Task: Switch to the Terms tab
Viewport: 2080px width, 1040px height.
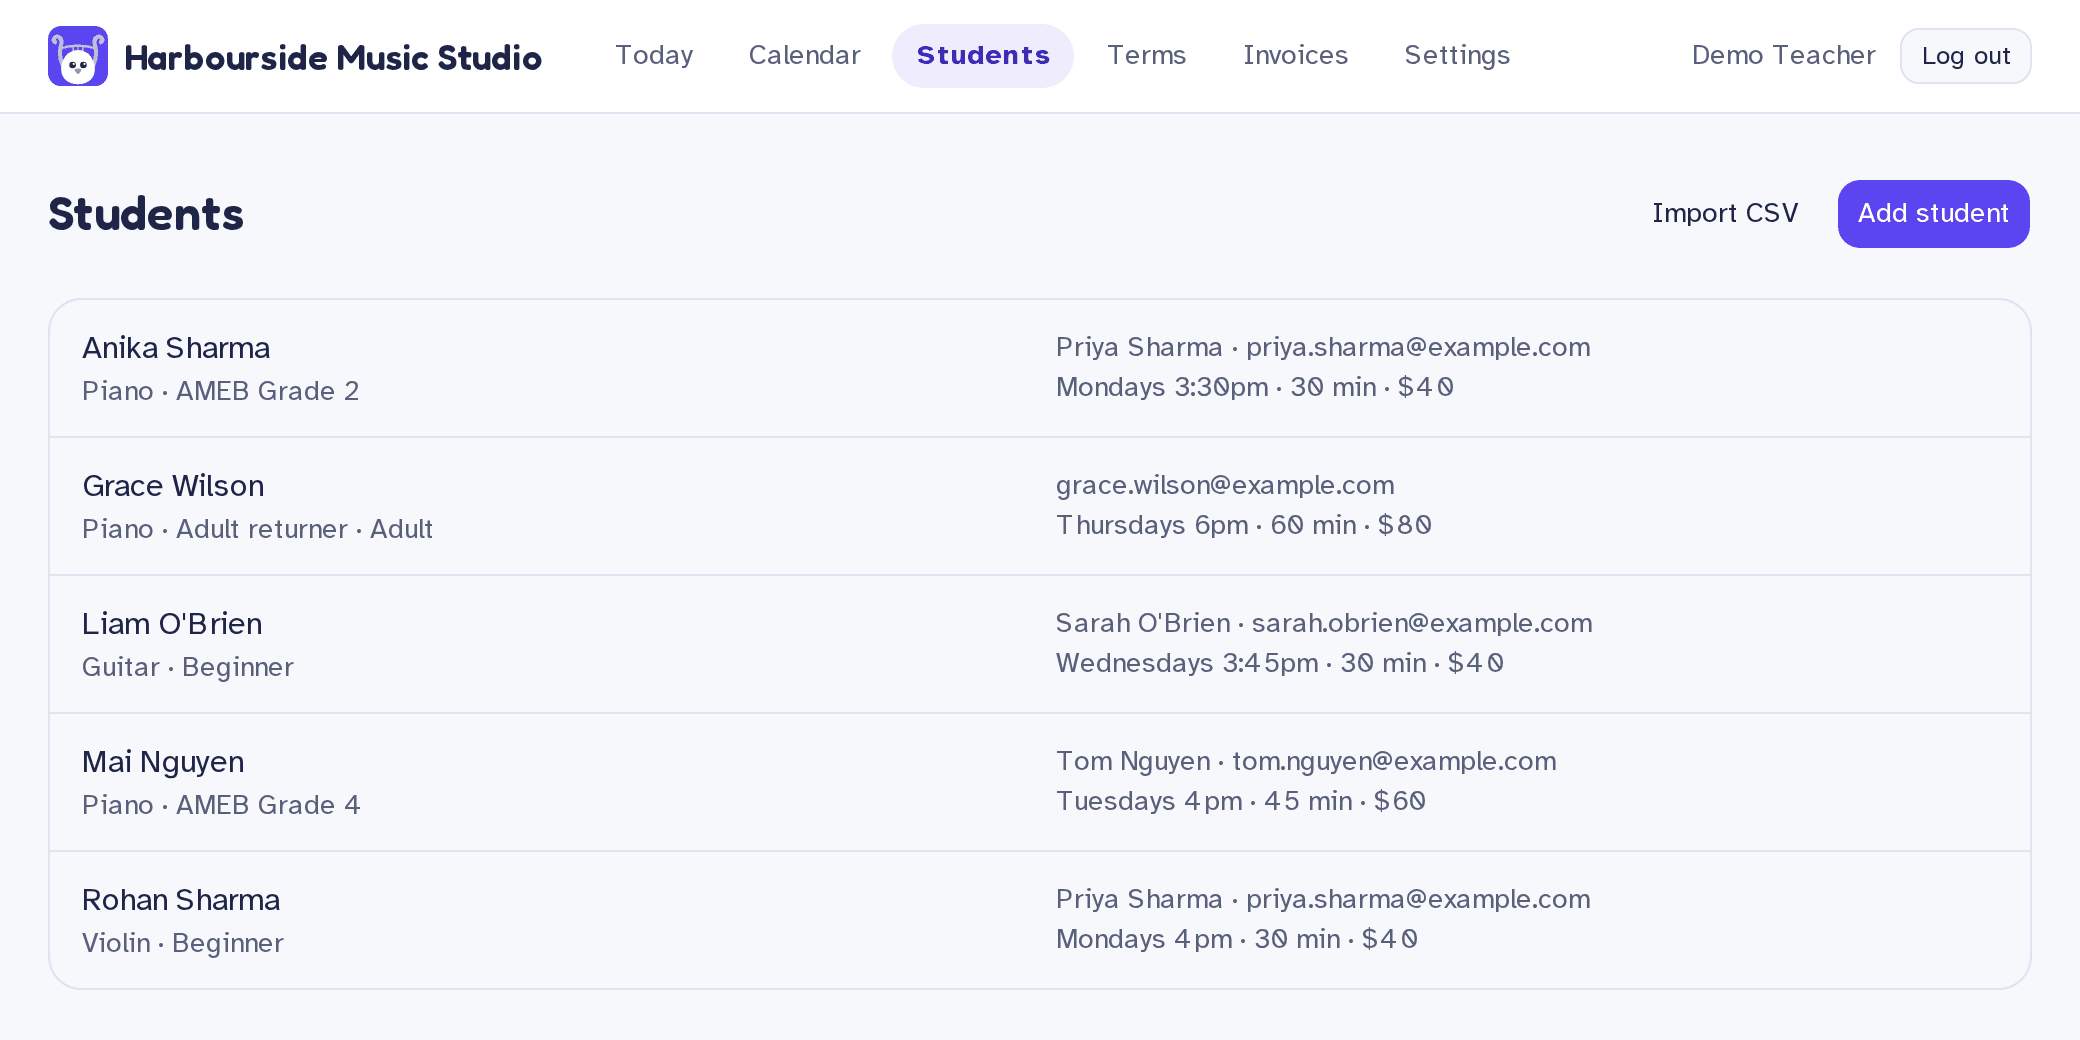Action: pyautogui.click(x=1146, y=55)
